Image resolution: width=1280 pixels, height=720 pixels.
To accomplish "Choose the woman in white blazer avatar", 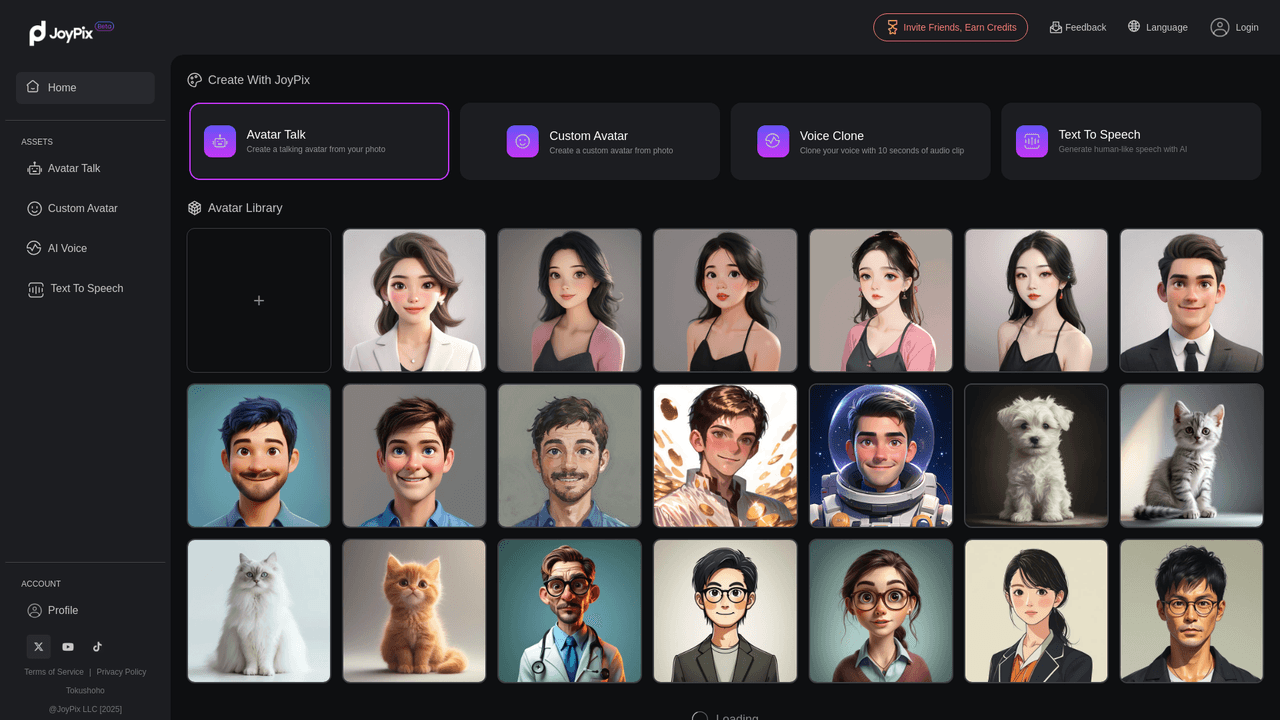I will click(414, 300).
